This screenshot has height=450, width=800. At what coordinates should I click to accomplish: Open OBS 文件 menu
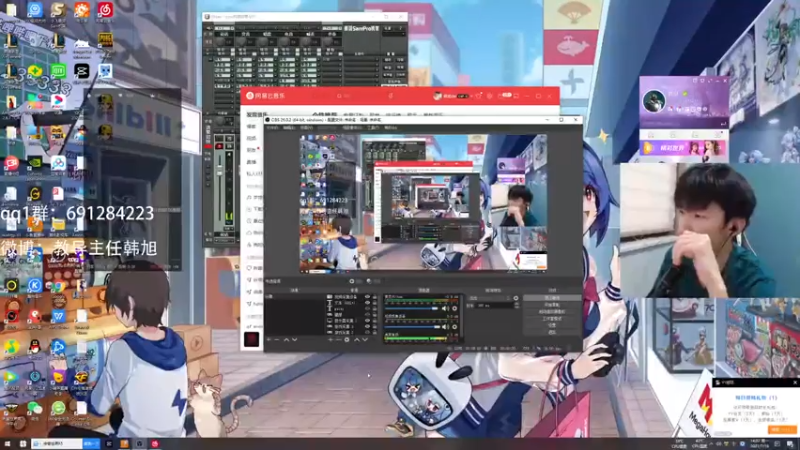(x=272, y=128)
